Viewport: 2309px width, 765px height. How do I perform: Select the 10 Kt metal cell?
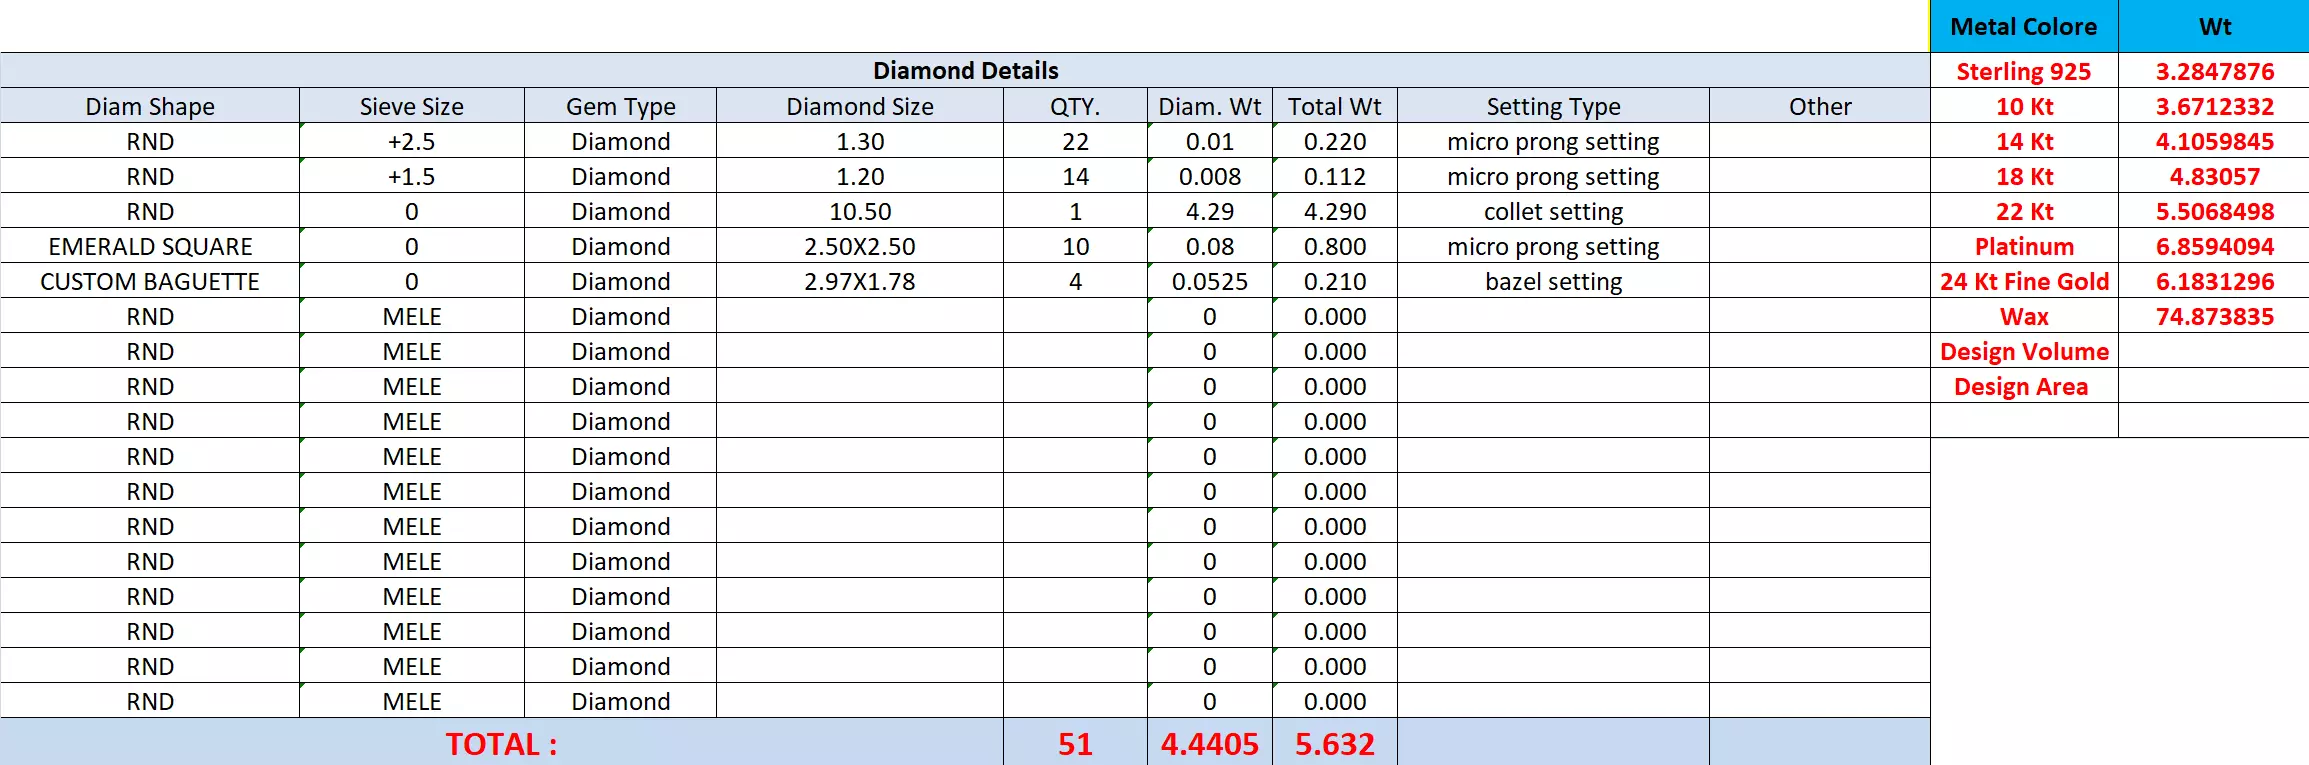pyautogui.click(x=2024, y=106)
